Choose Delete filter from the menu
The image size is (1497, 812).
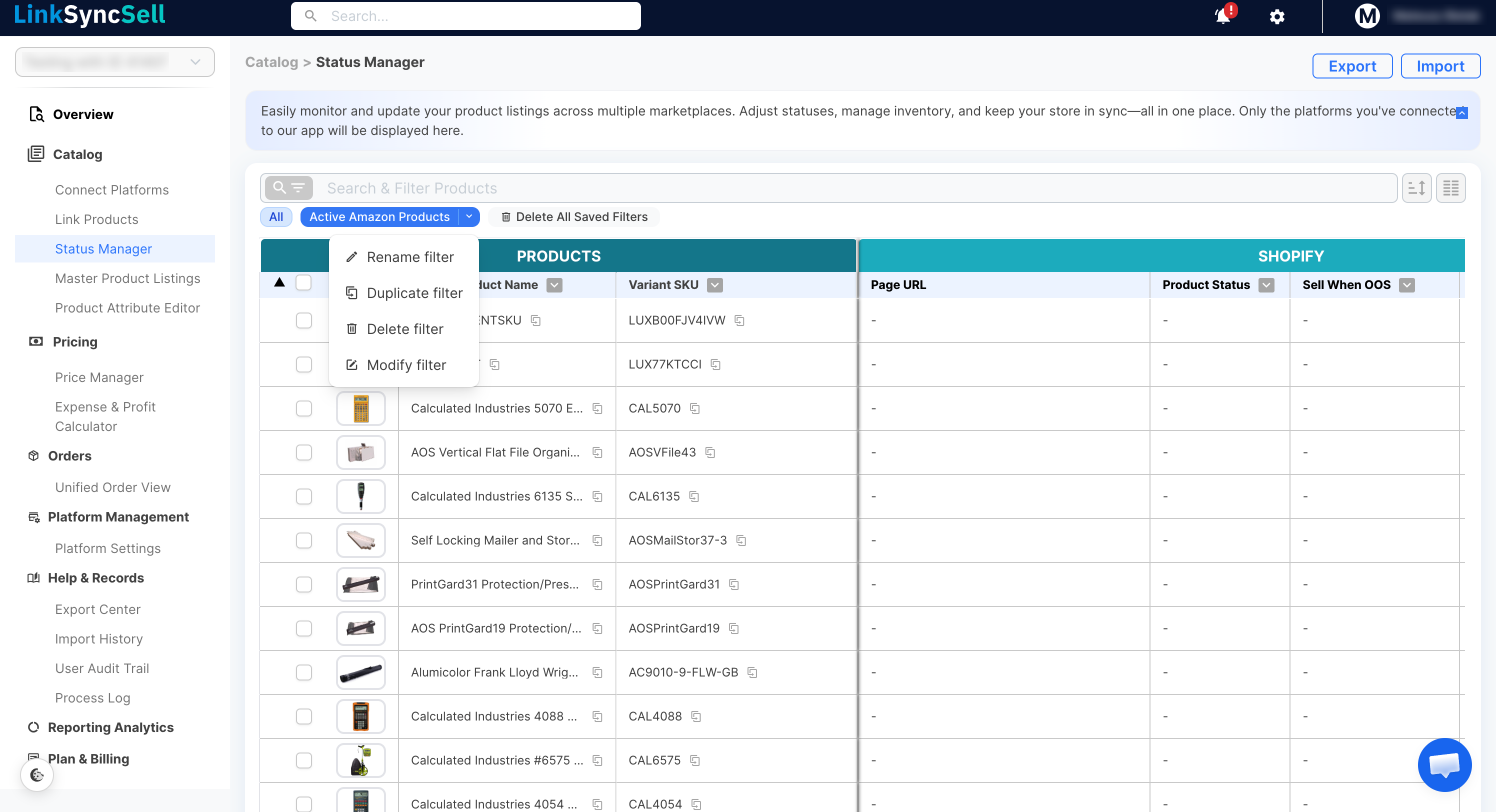pos(404,329)
